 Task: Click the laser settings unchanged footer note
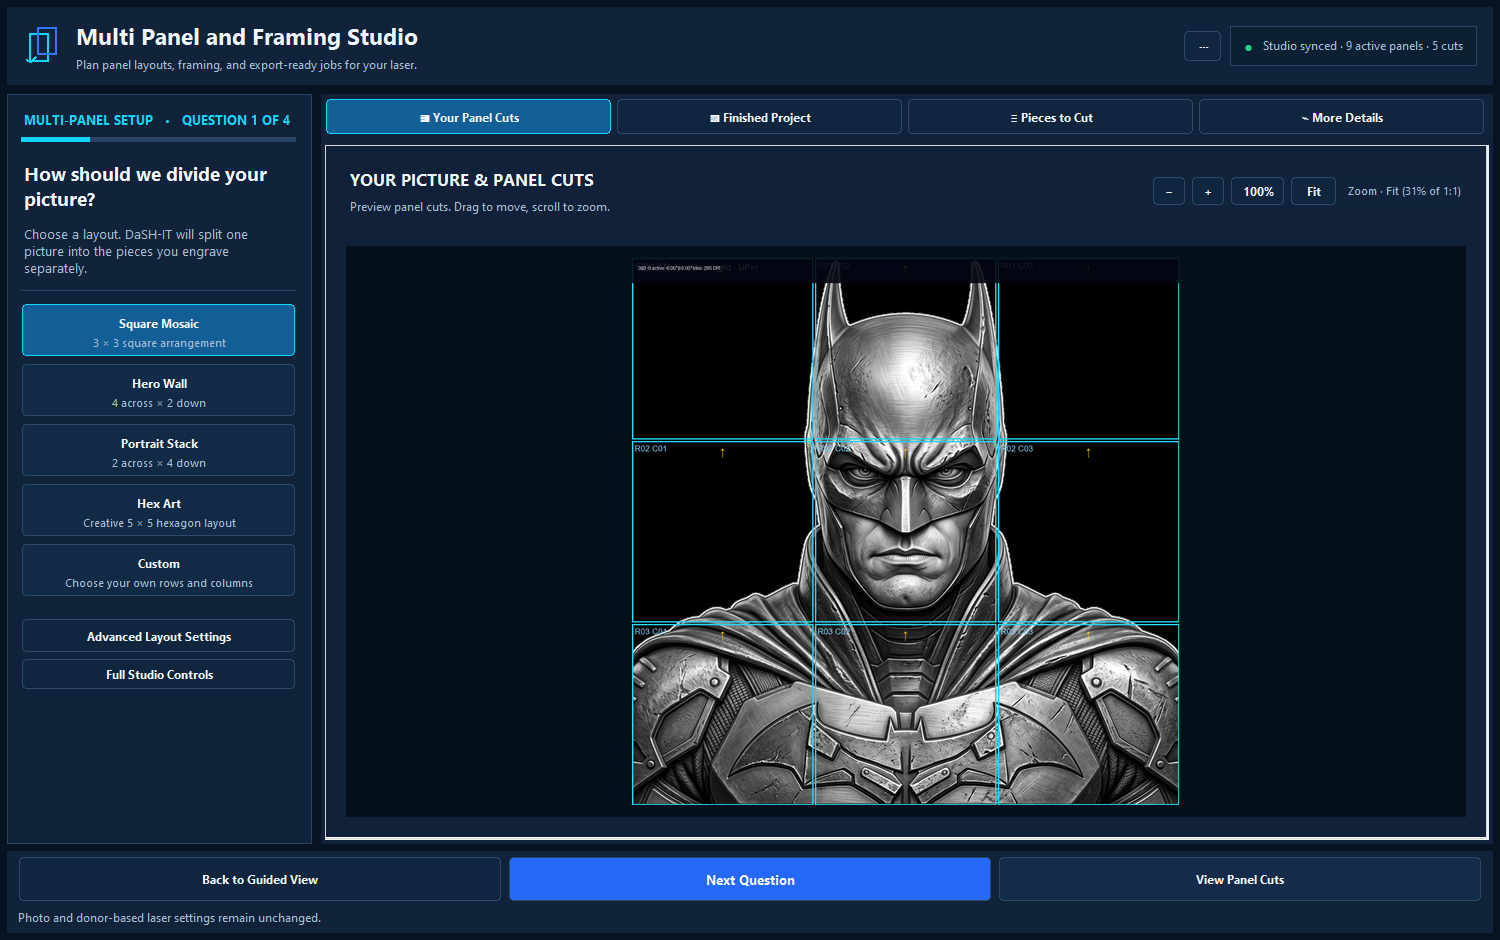click(169, 918)
